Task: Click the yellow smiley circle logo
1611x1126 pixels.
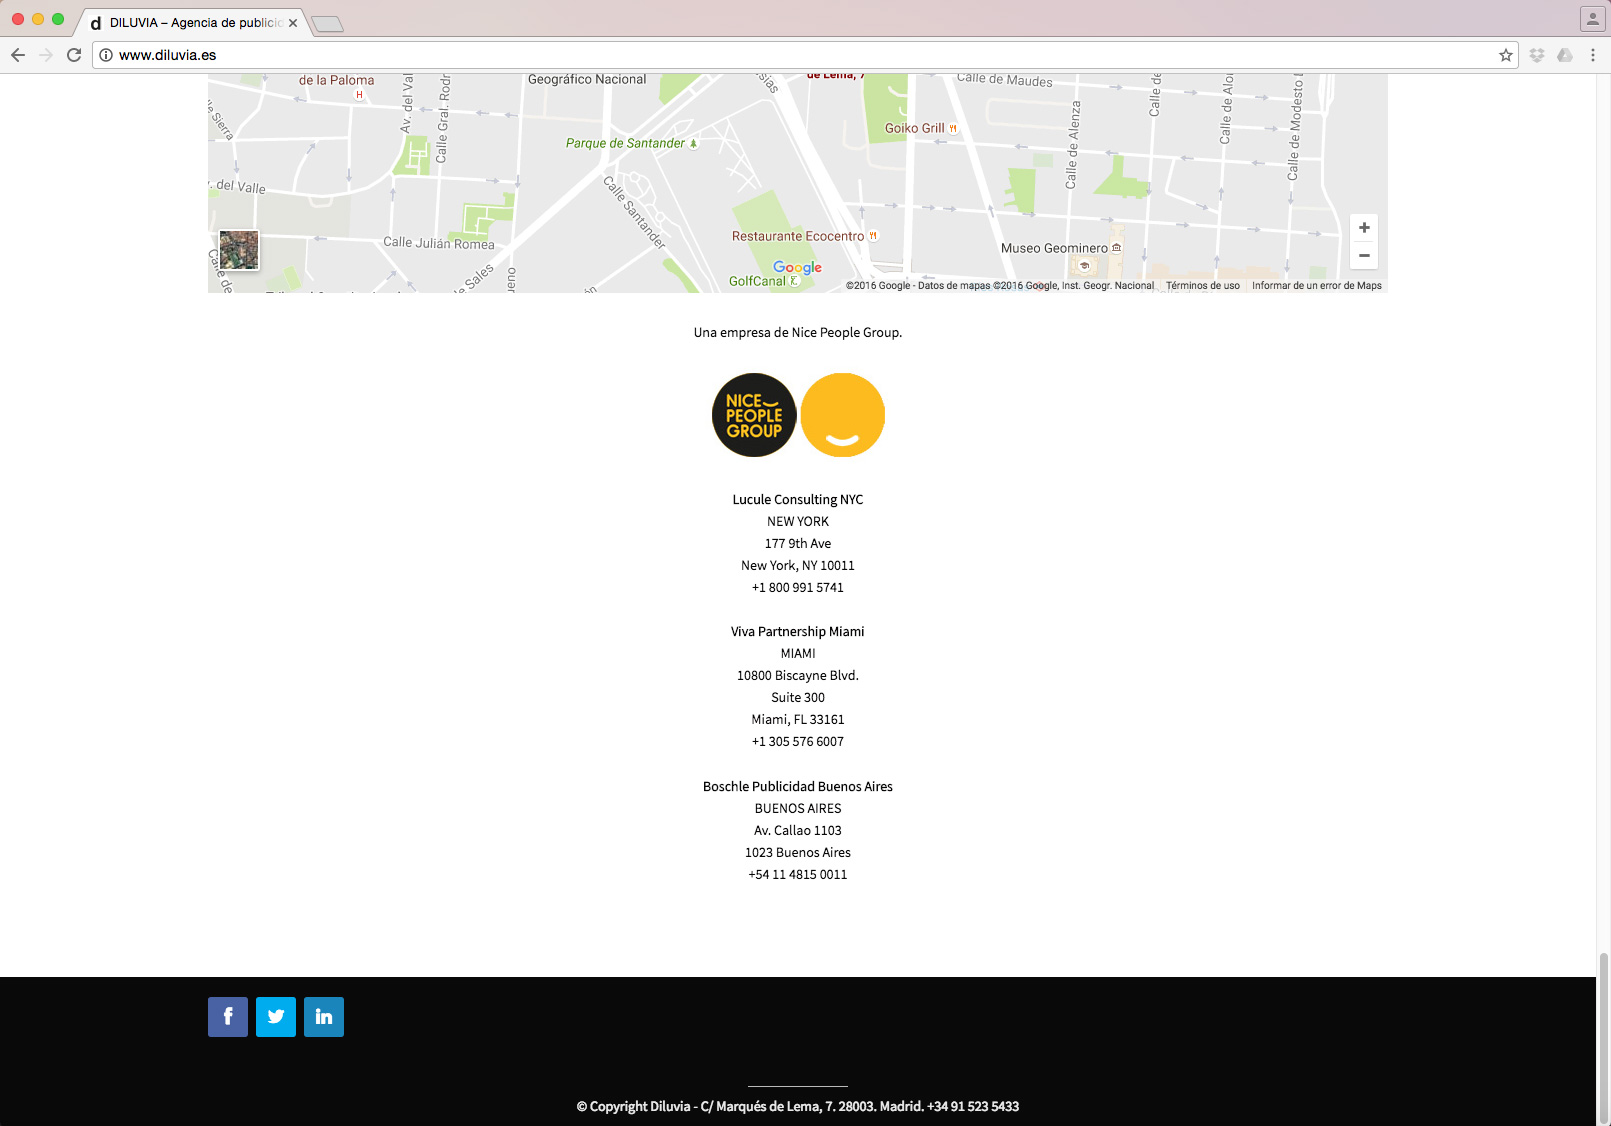Action: pyautogui.click(x=843, y=415)
